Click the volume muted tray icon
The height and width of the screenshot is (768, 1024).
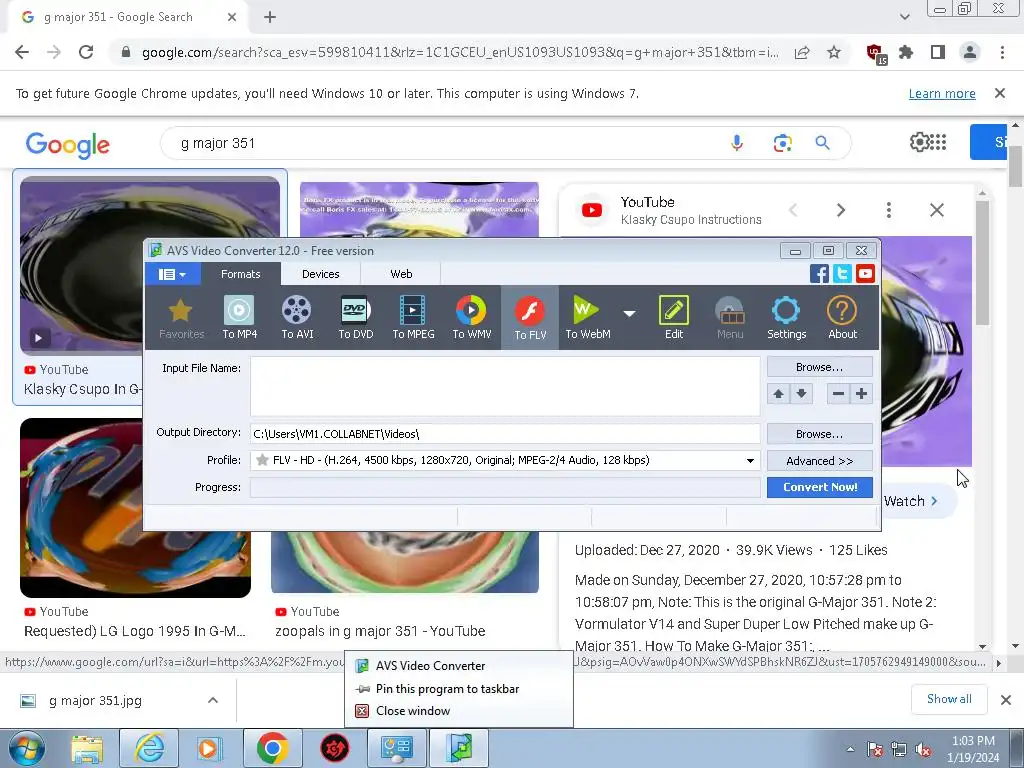923,749
